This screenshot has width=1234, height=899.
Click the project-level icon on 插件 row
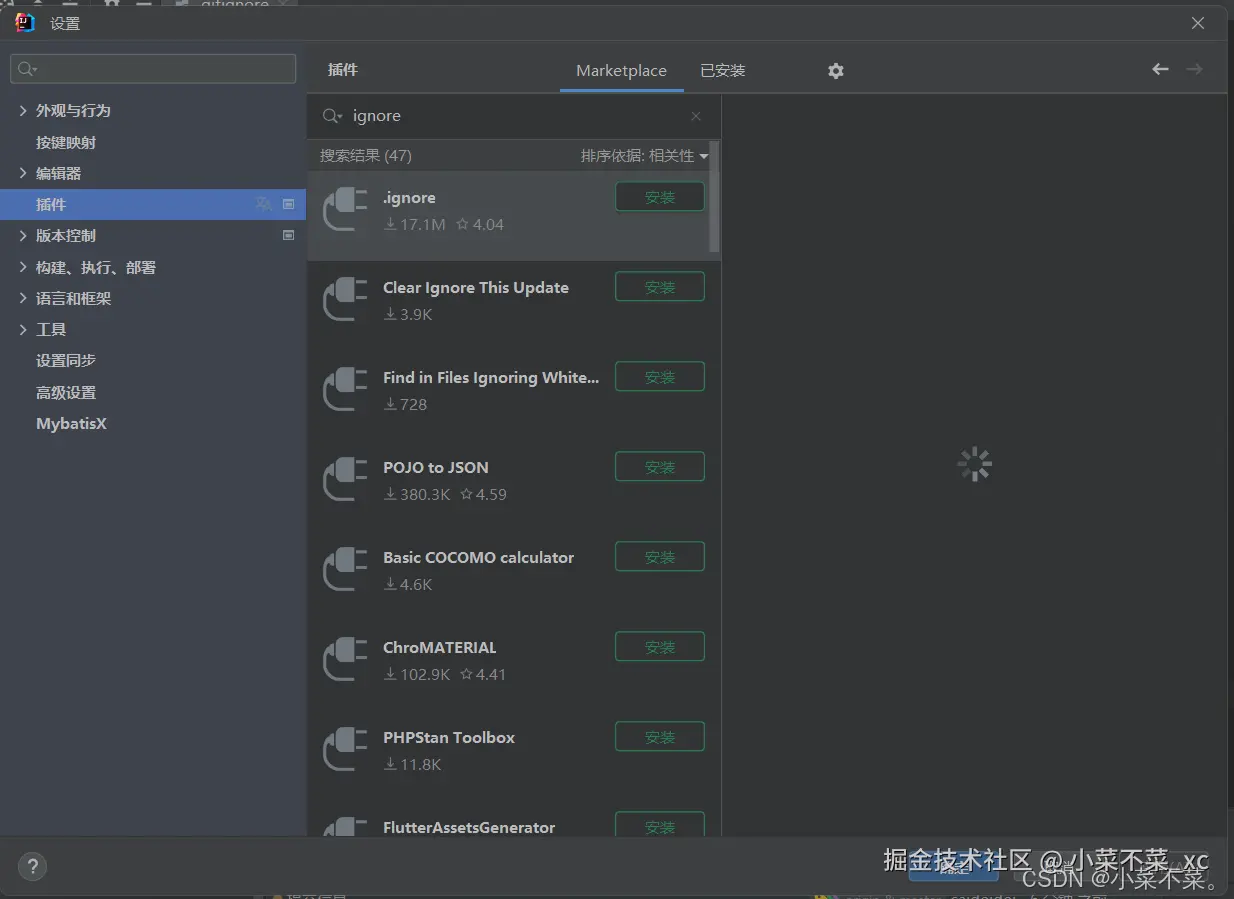(289, 204)
